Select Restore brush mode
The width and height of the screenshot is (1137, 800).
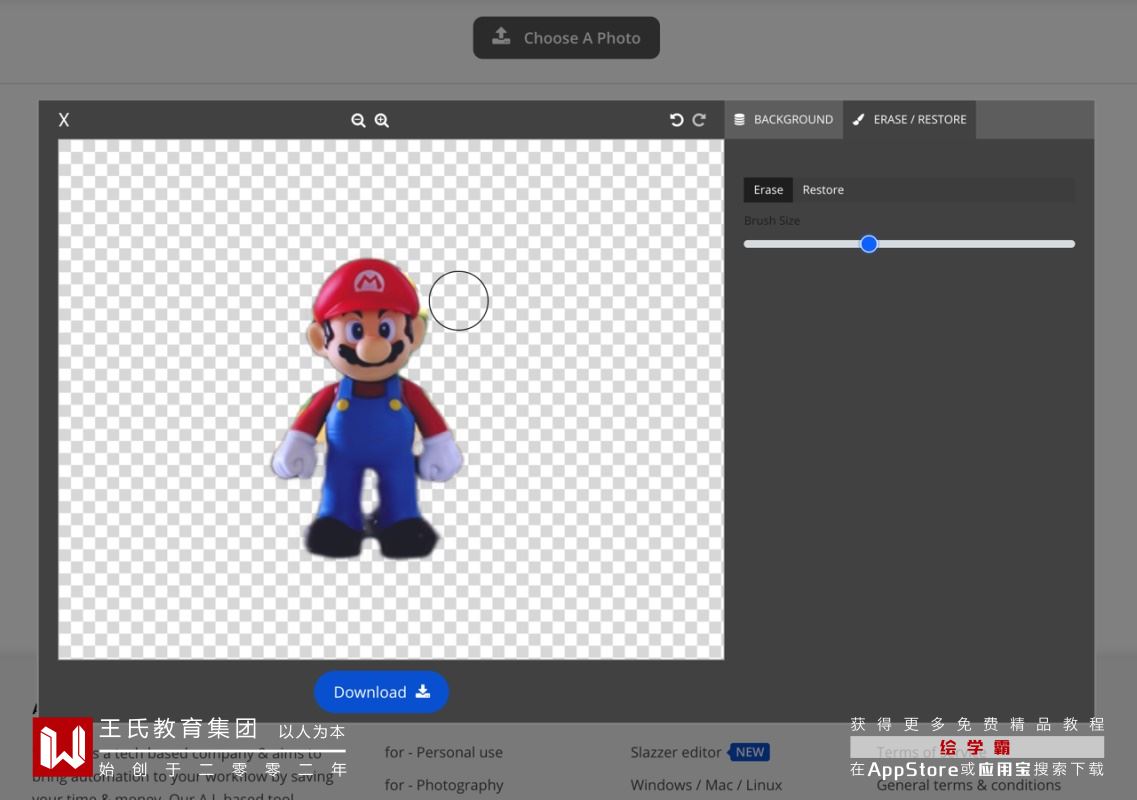(823, 190)
